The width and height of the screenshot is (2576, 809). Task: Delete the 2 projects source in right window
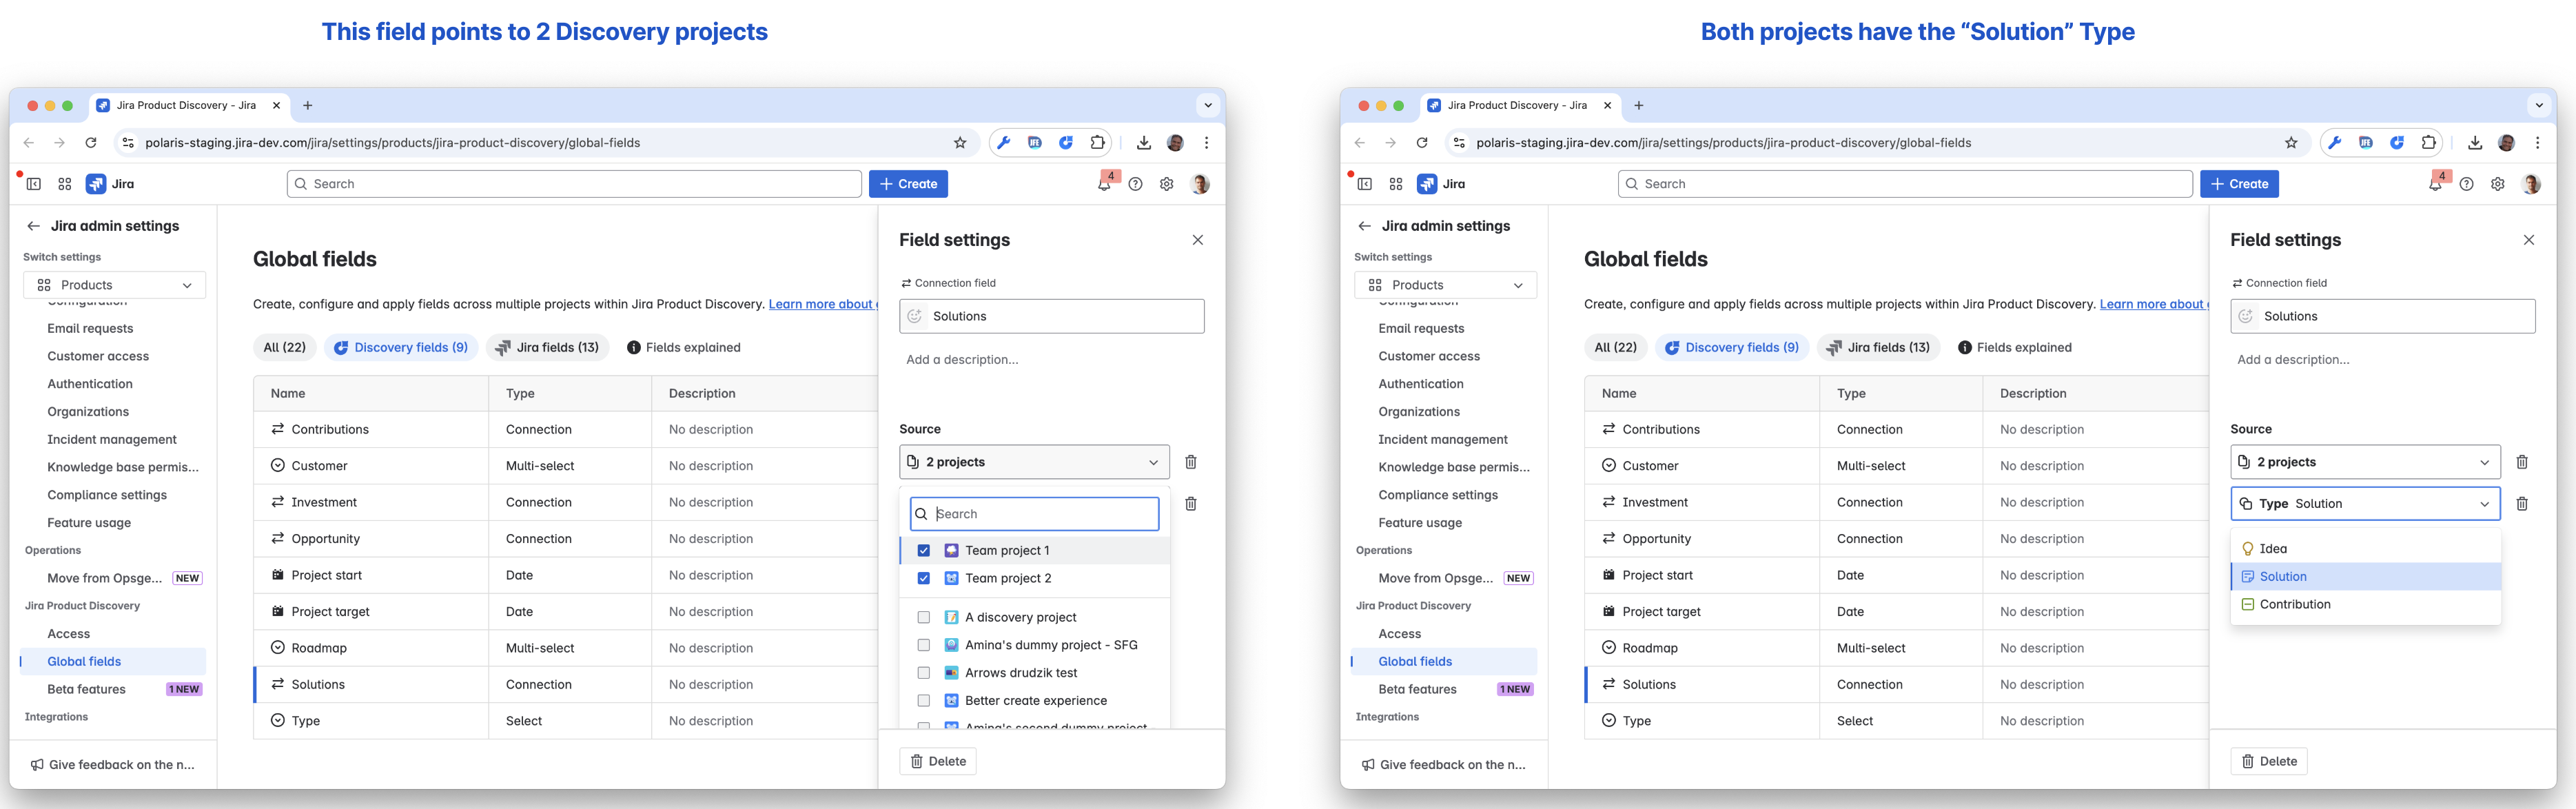pyautogui.click(x=2522, y=462)
